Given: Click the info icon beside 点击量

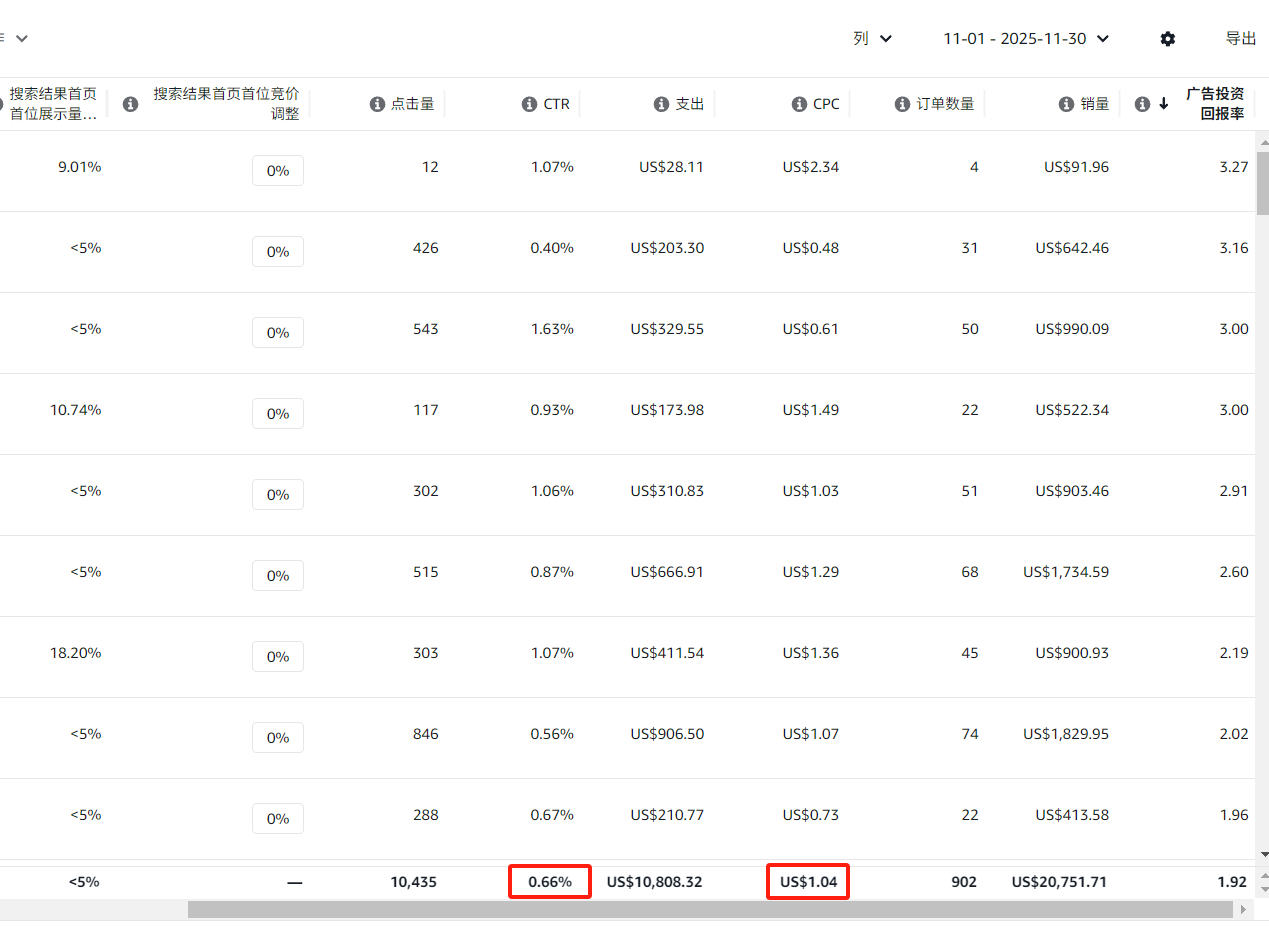Looking at the screenshot, I should 377,104.
